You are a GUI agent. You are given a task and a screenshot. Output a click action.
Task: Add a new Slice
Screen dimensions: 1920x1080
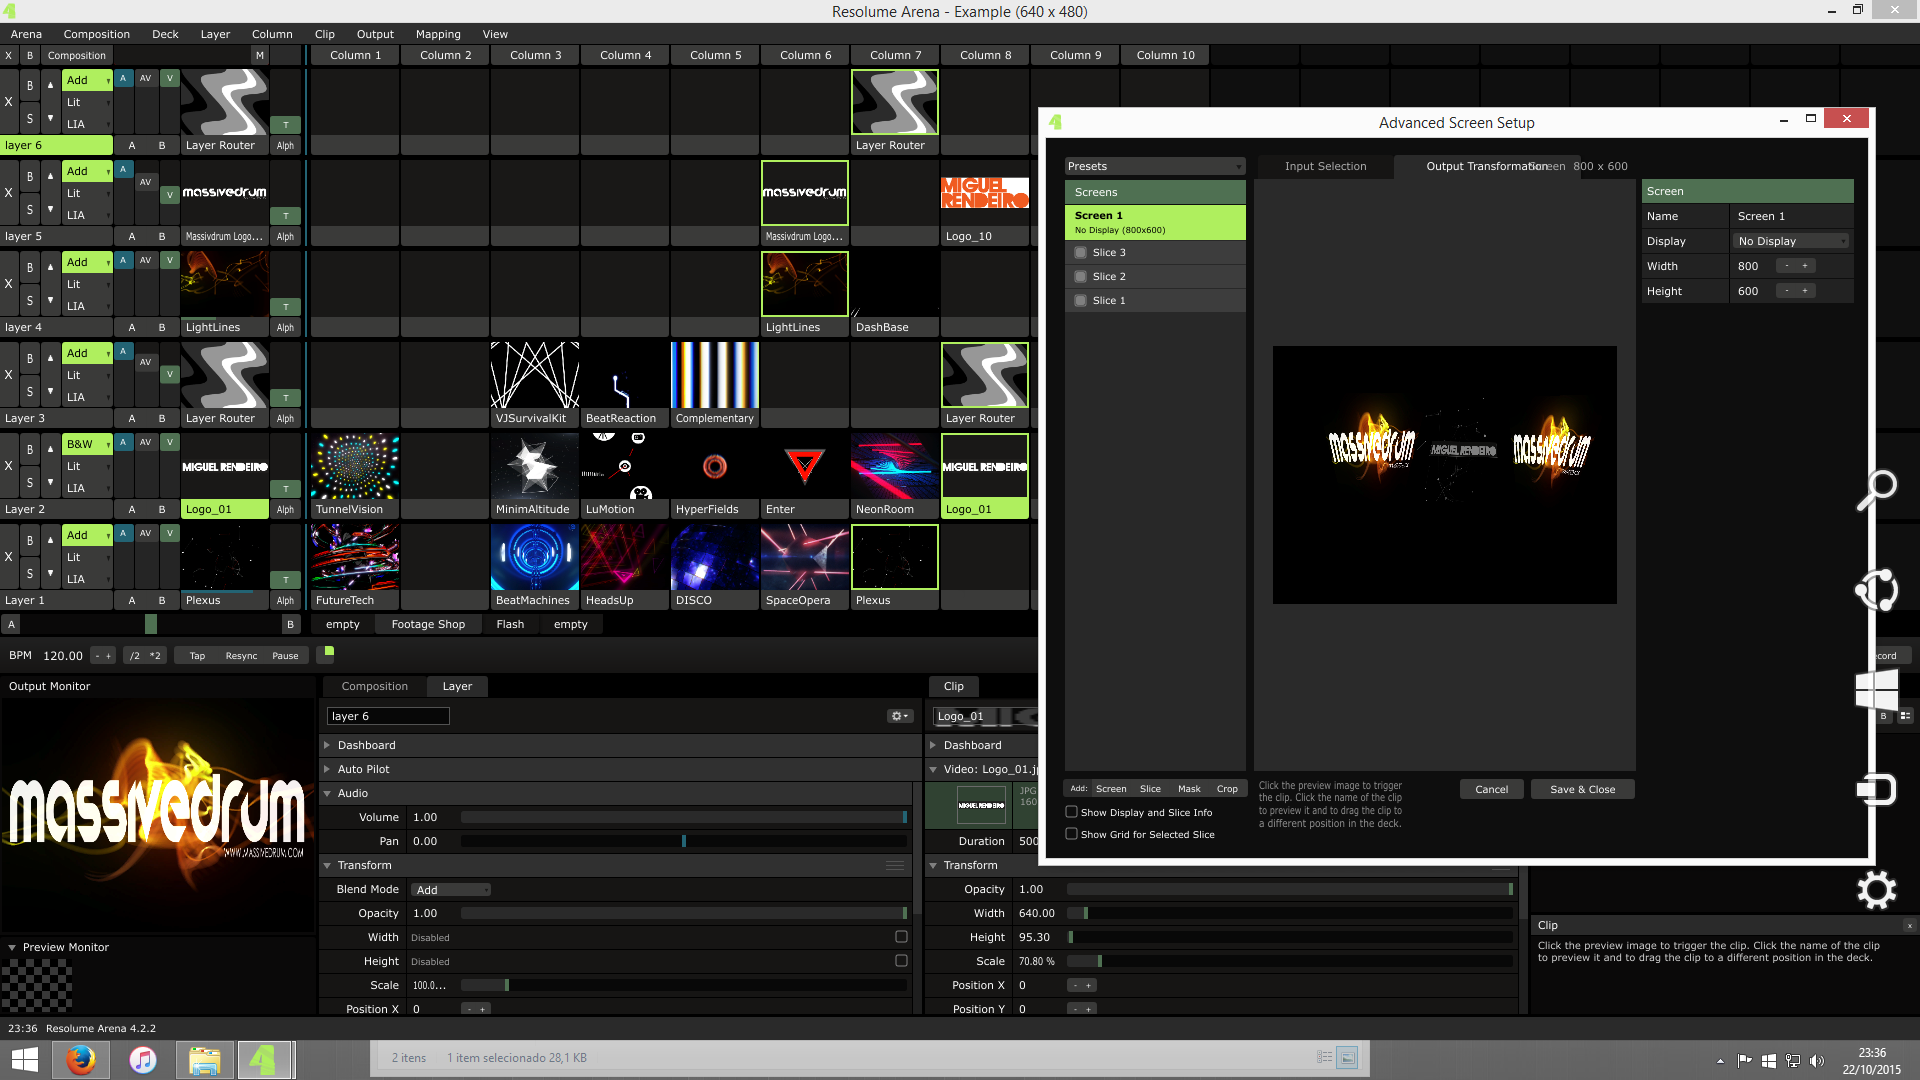coord(1150,789)
